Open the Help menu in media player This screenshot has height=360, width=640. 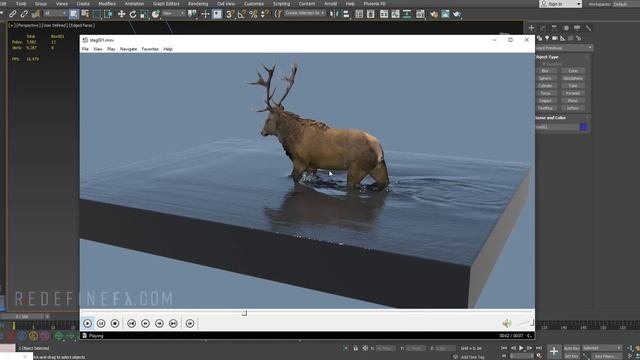pyautogui.click(x=168, y=49)
